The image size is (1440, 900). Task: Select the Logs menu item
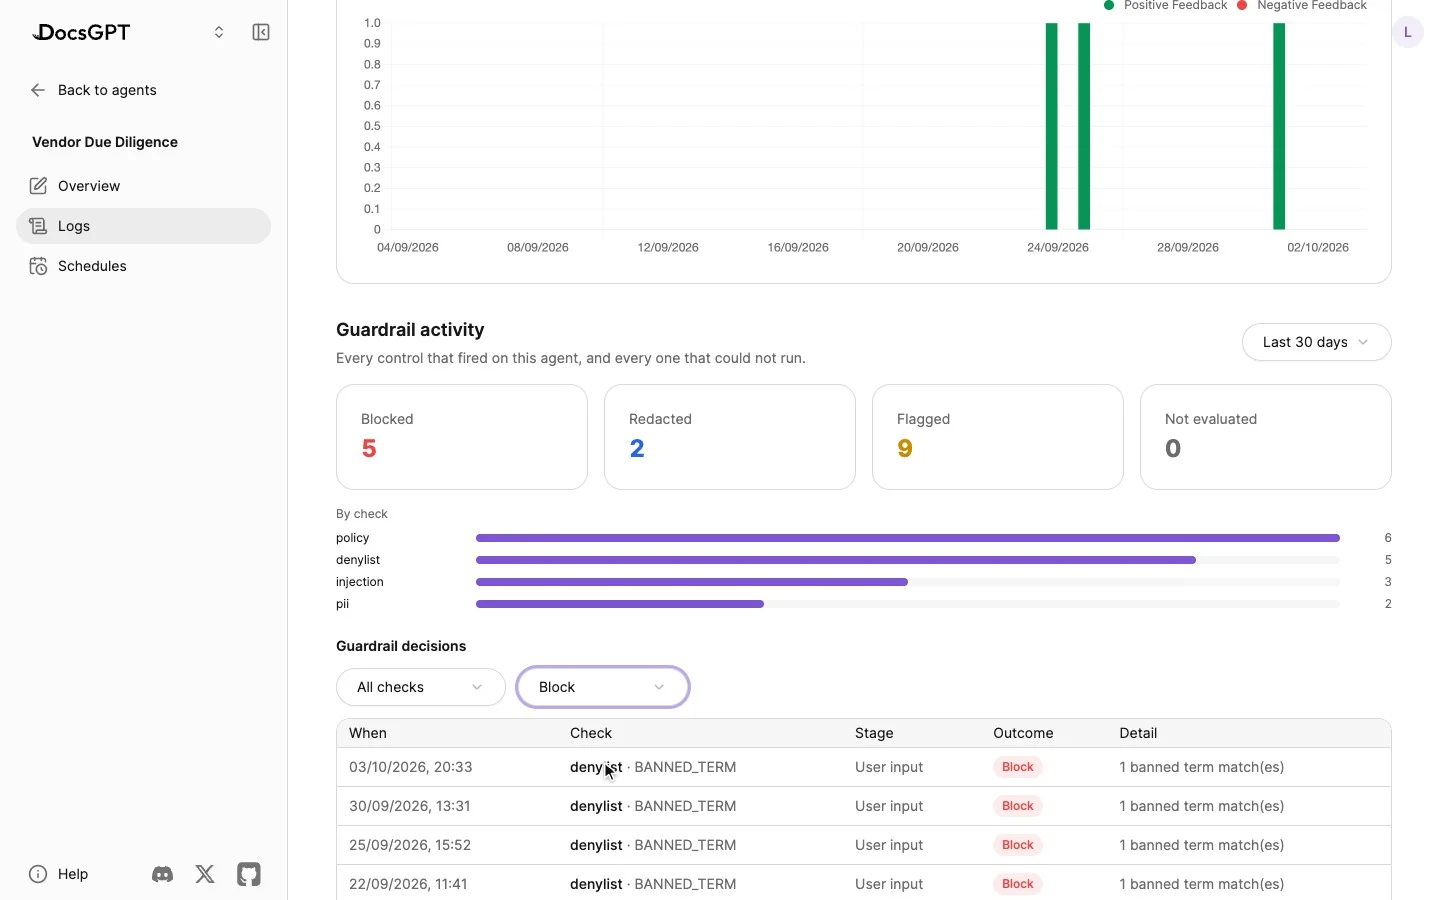[x=143, y=226]
